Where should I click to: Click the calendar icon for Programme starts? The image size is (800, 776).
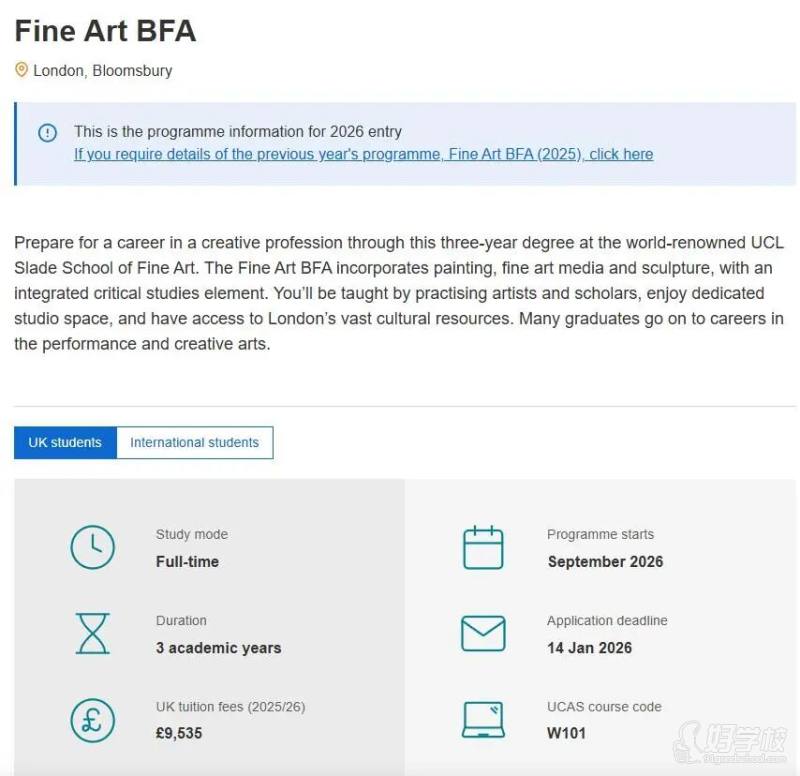click(483, 547)
